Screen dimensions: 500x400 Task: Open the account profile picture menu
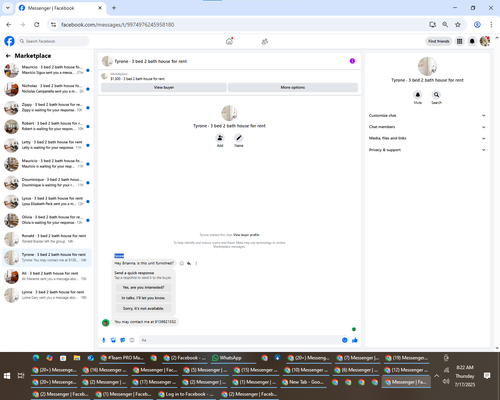[485, 41]
